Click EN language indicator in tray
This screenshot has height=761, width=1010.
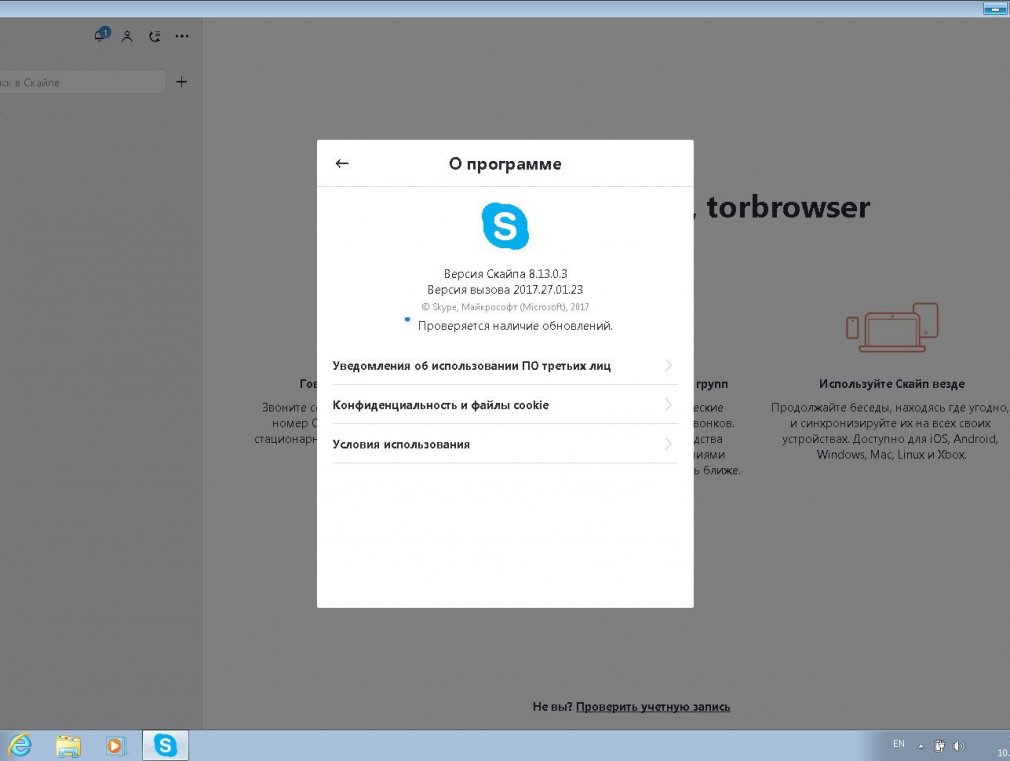click(x=899, y=744)
